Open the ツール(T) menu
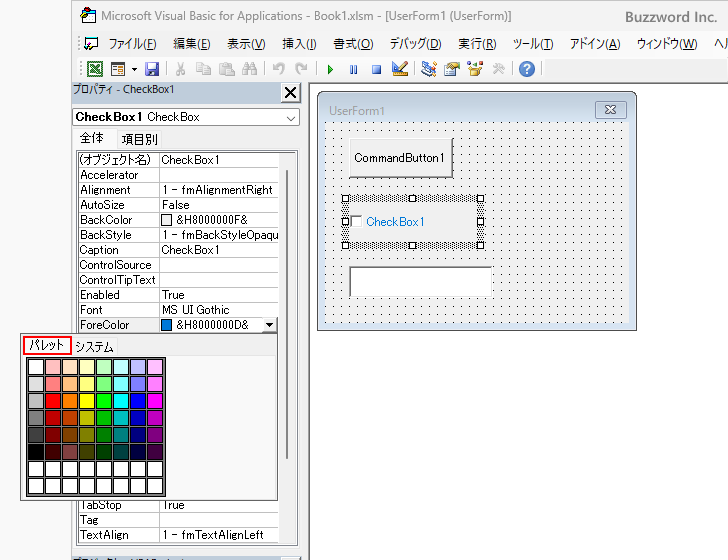The width and height of the screenshot is (728, 560). pos(533,44)
